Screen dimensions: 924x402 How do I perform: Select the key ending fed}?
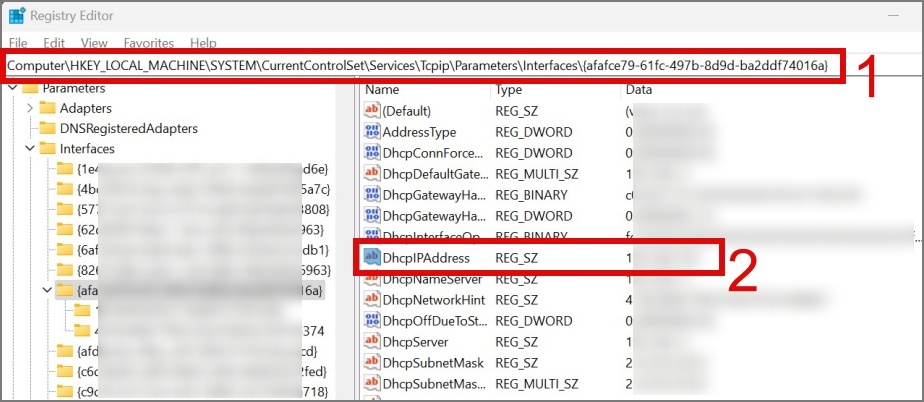click(202, 371)
